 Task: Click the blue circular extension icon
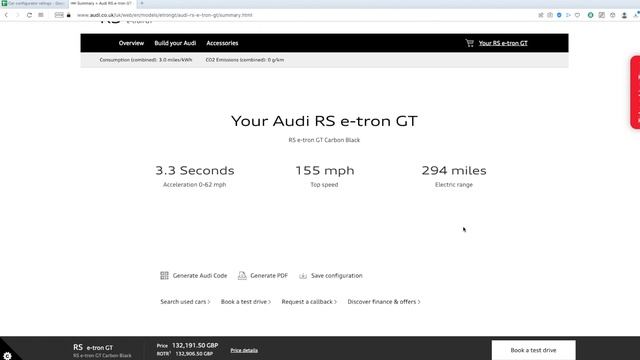tap(559, 15)
